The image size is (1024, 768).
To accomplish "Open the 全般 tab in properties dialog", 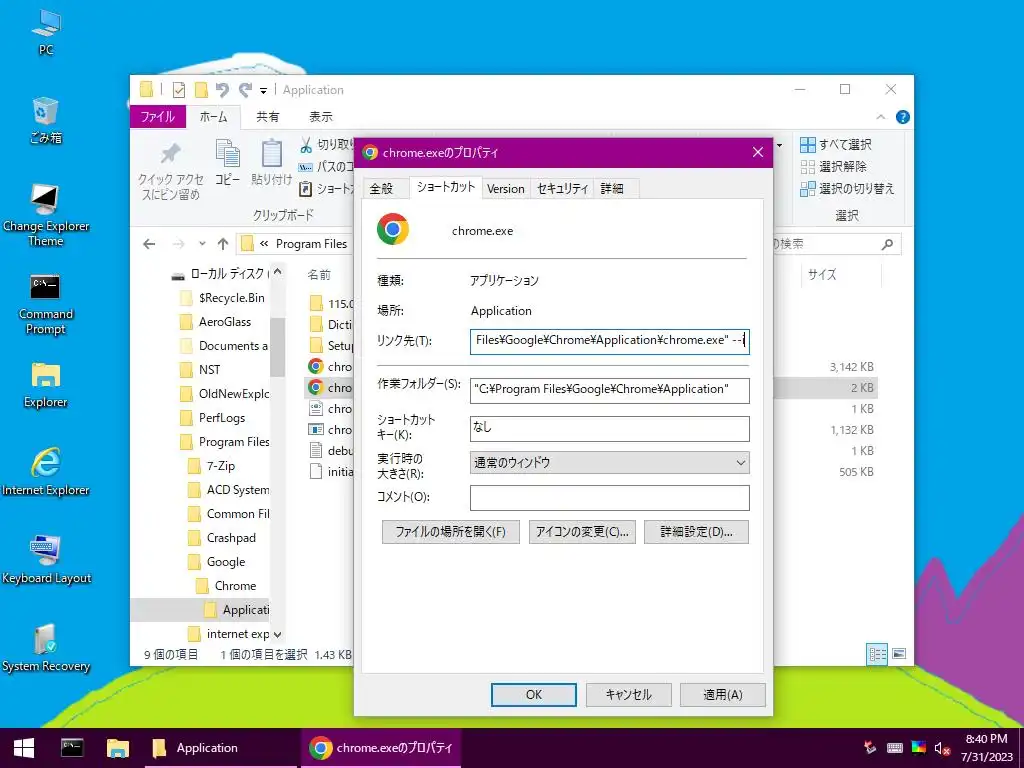I will click(381, 189).
